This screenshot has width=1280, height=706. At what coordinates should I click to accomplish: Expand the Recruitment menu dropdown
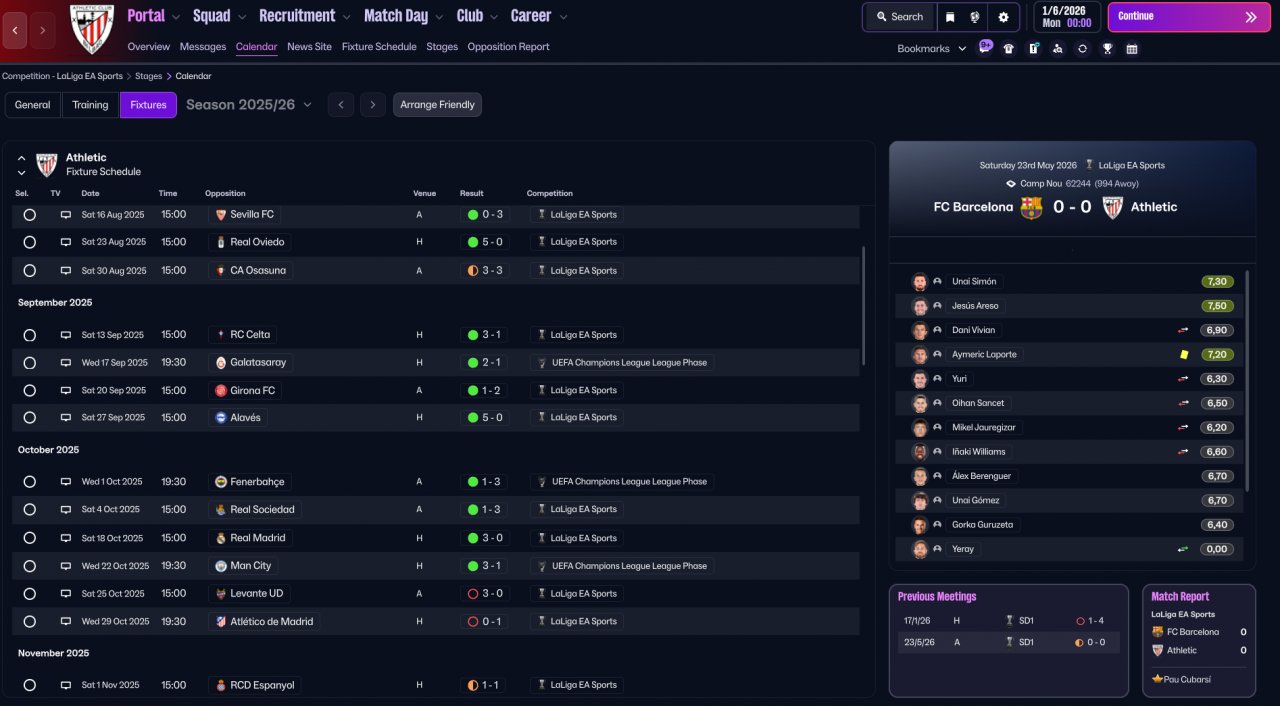coord(346,17)
